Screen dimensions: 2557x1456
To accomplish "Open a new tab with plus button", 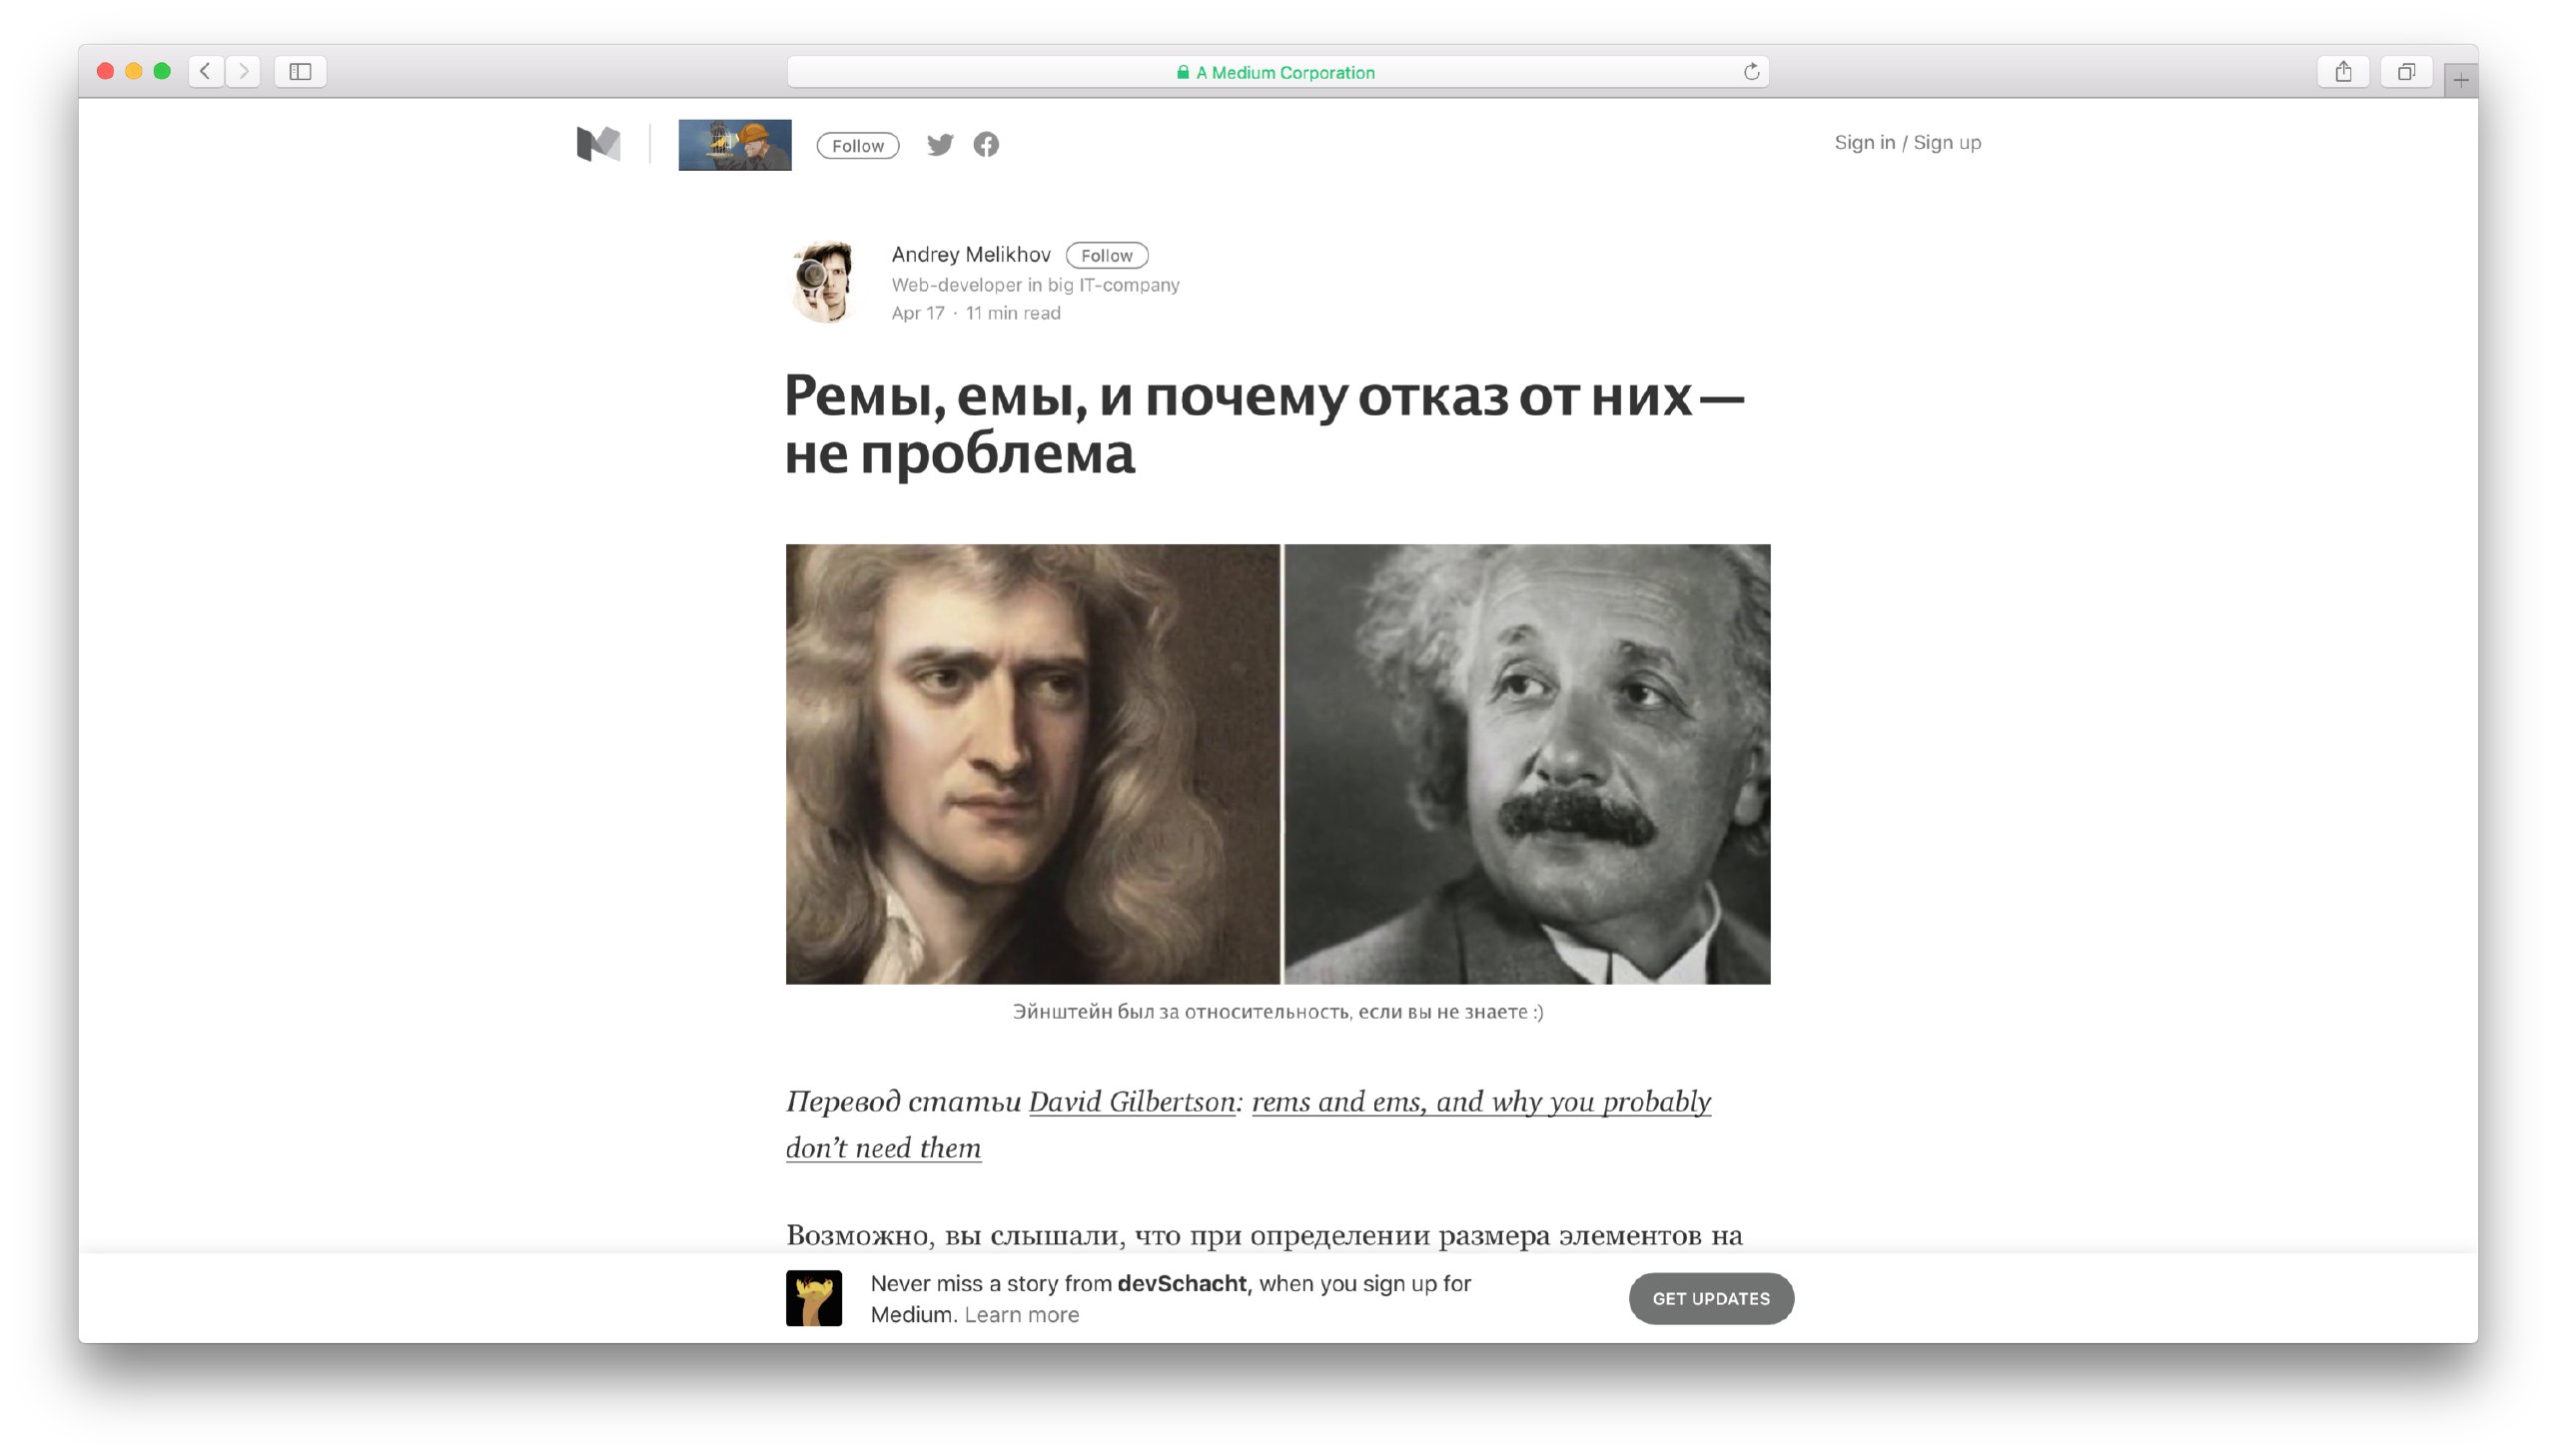I will pyautogui.click(x=2460, y=80).
